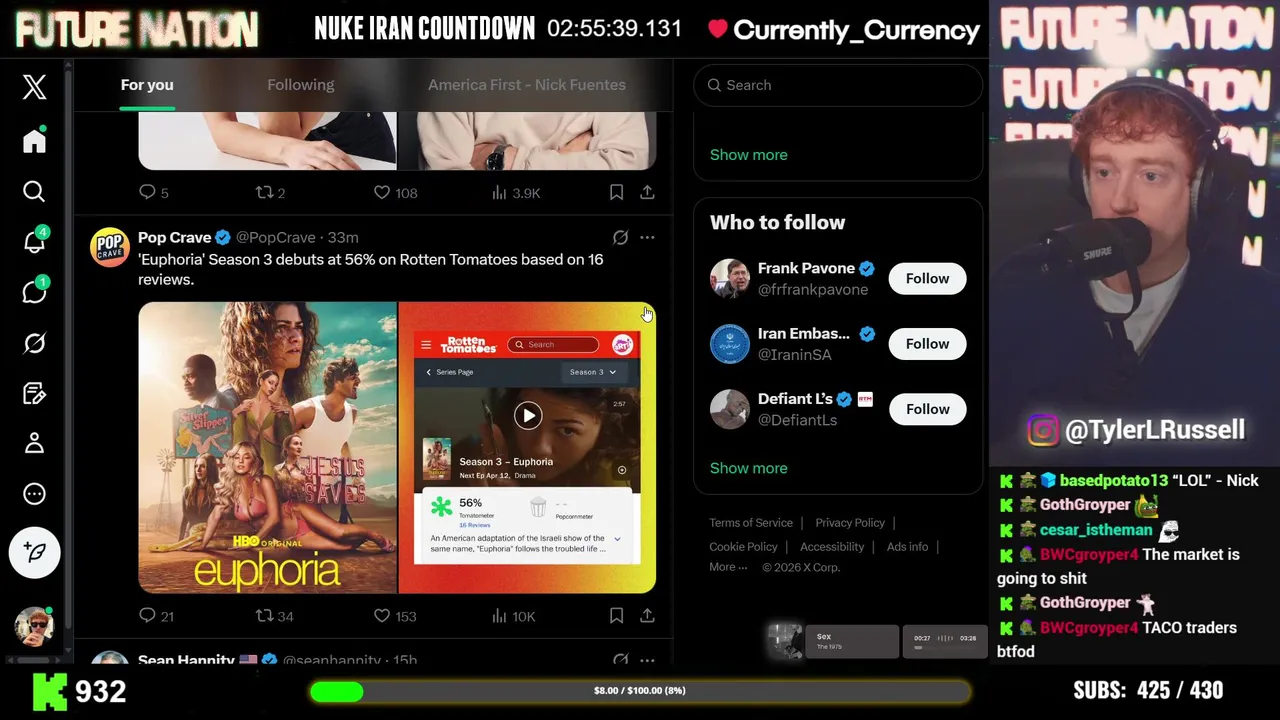This screenshot has width=1280, height=720.
Task: Share the top post with 108 likes
Action: click(647, 193)
